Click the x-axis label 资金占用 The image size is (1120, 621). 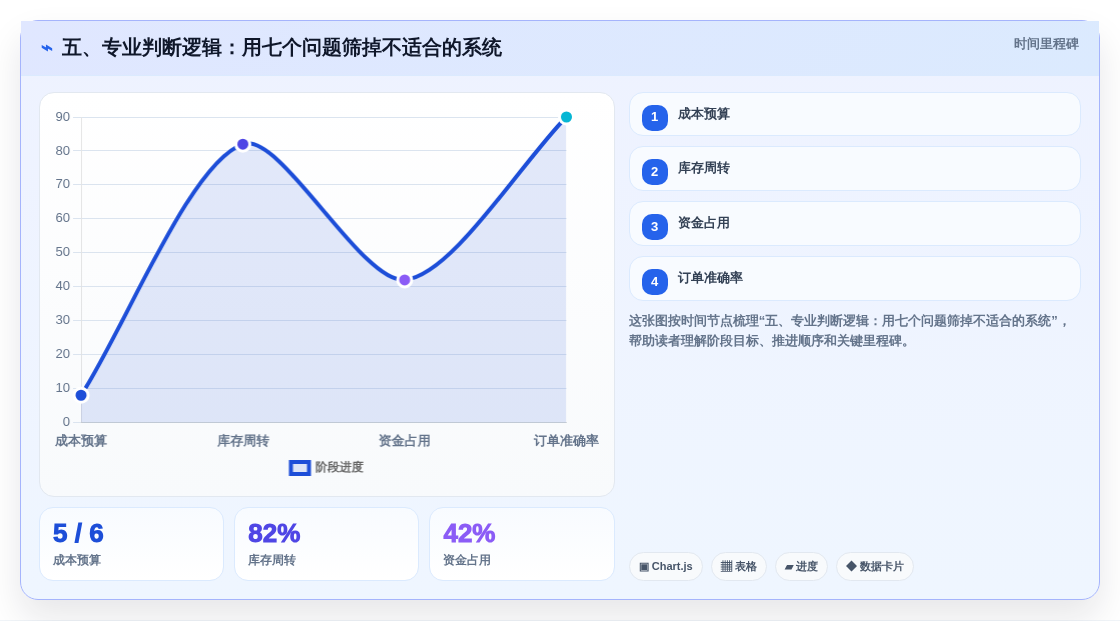tap(404, 441)
